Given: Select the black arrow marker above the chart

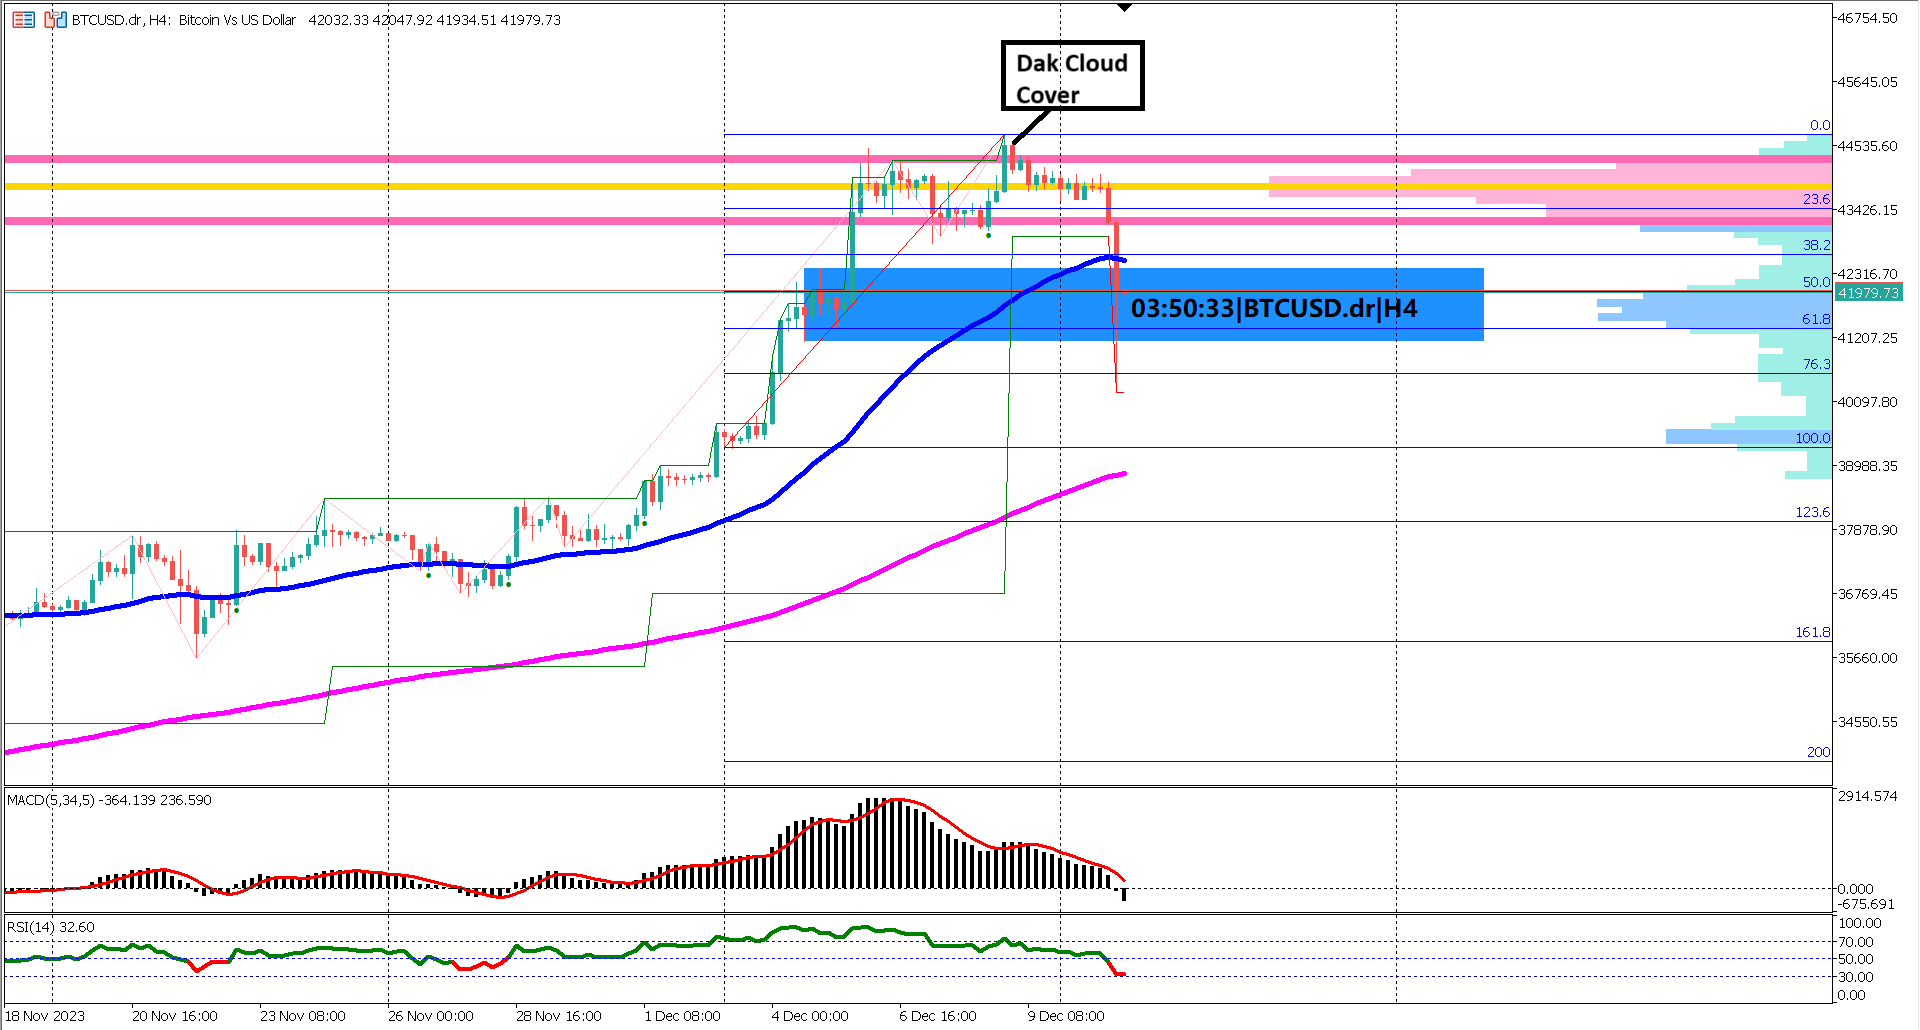Looking at the screenshot, I should (x=1123, y=6).
